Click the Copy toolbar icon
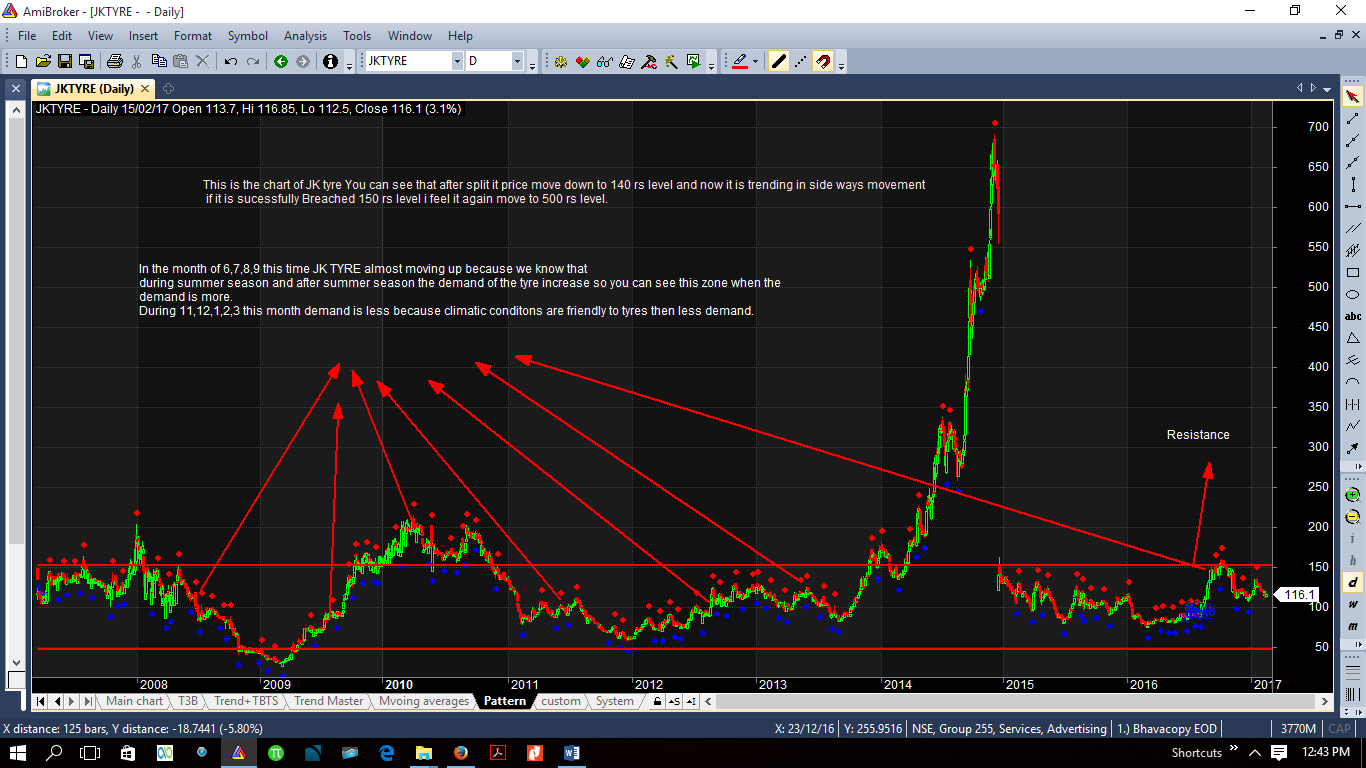 pos(159,61)
